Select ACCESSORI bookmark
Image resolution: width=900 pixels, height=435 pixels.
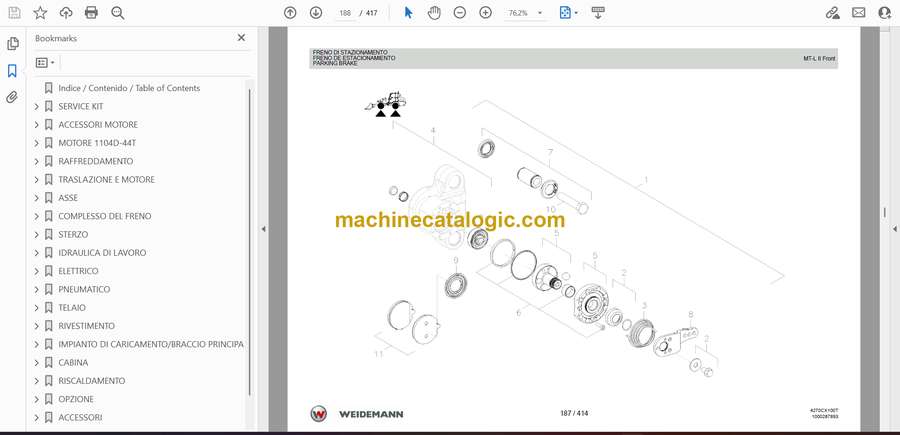[80, 417]
